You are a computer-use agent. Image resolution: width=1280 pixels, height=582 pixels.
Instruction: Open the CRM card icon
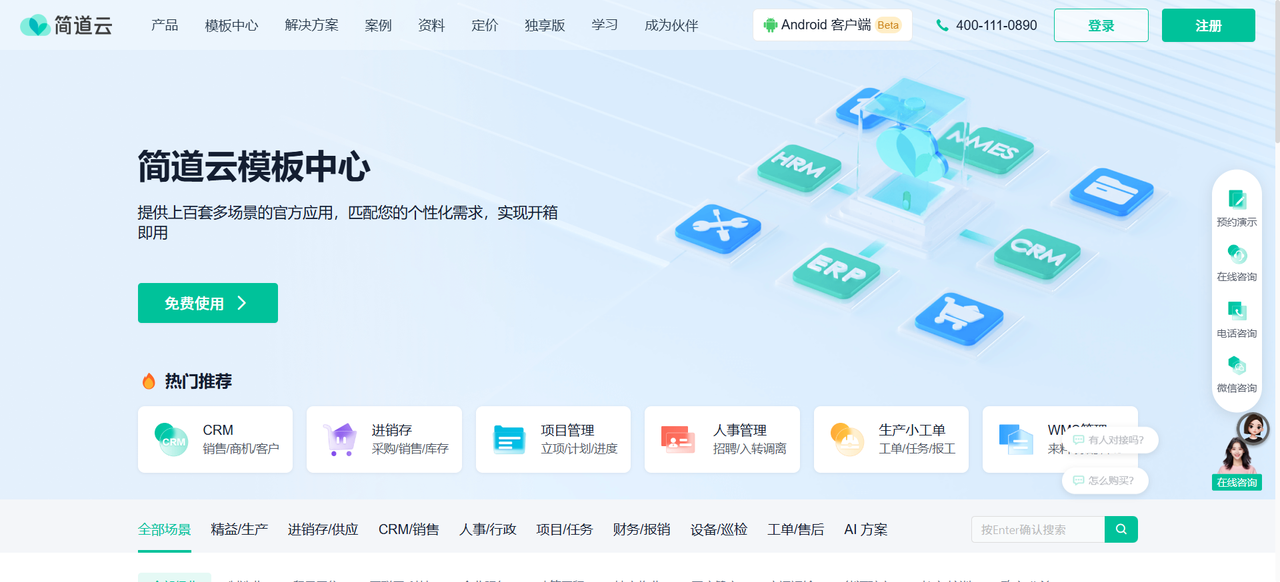[x=171, y=439]
